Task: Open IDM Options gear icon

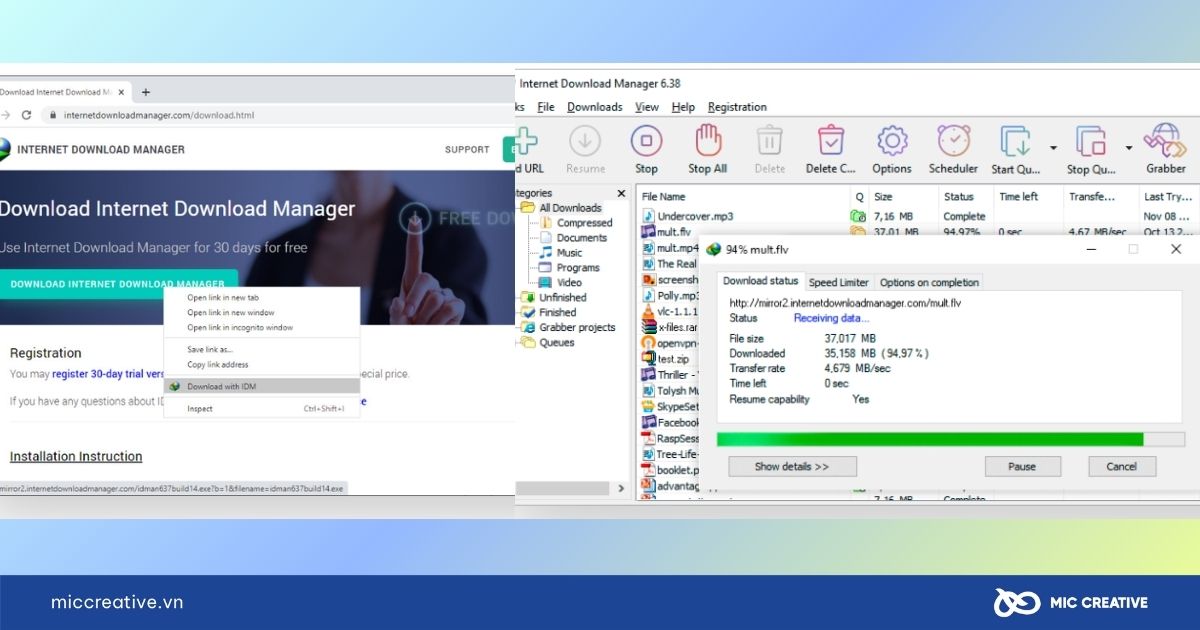Action: click(891, 141)
